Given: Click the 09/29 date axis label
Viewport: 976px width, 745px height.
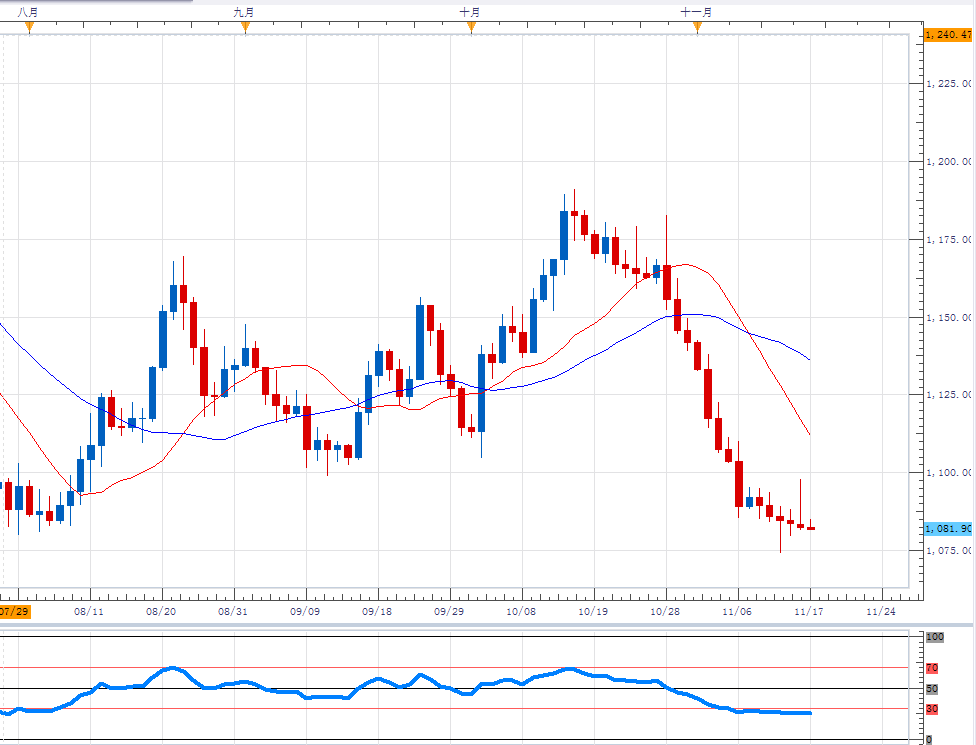Looking at the screenshot, I should coord(449,611).
